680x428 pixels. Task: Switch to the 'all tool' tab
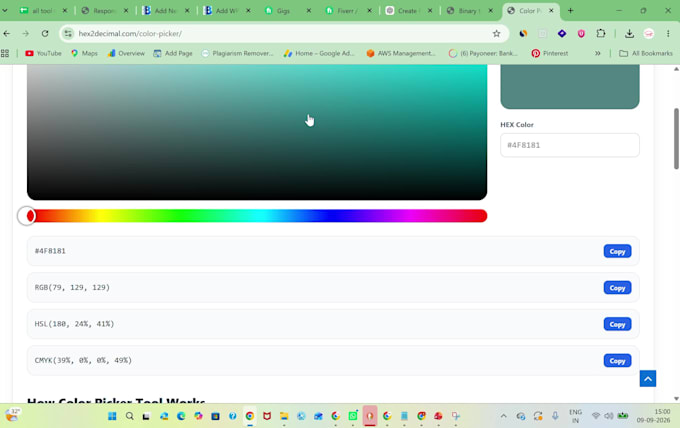tap(41, 10)
